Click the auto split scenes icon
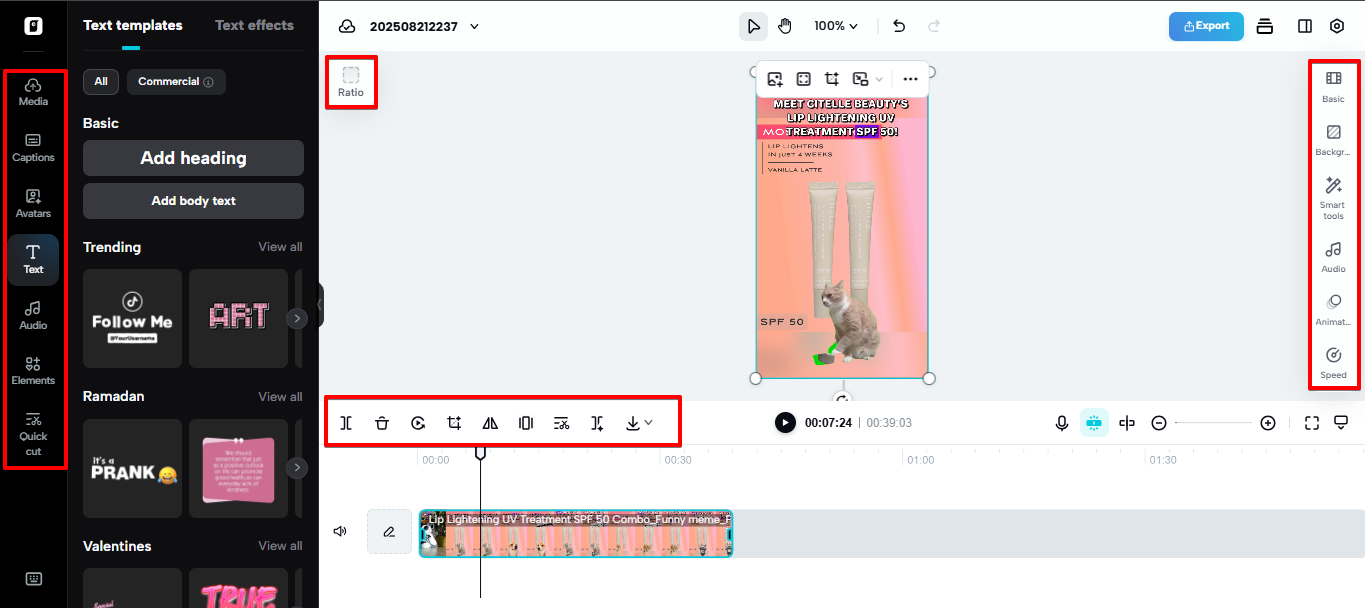The height and width of the screenshot is (608, 1365). pos(597,423)
